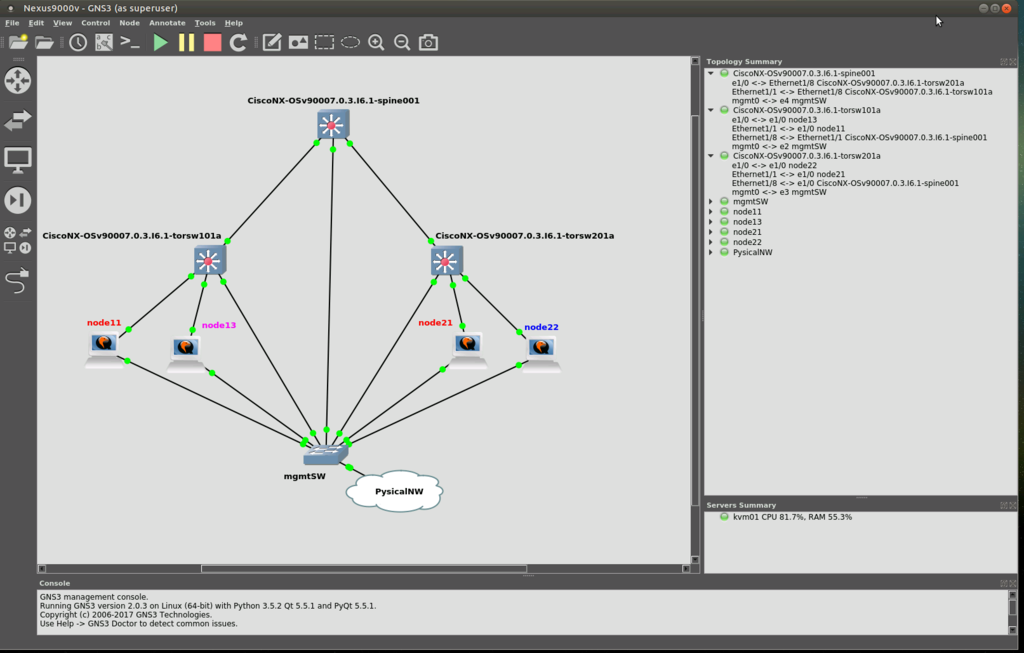Select 'mgmt0 <-> e3 mgmtSW' link row
The width and height of the screenshot is (1024, 653).
[779, 192]
